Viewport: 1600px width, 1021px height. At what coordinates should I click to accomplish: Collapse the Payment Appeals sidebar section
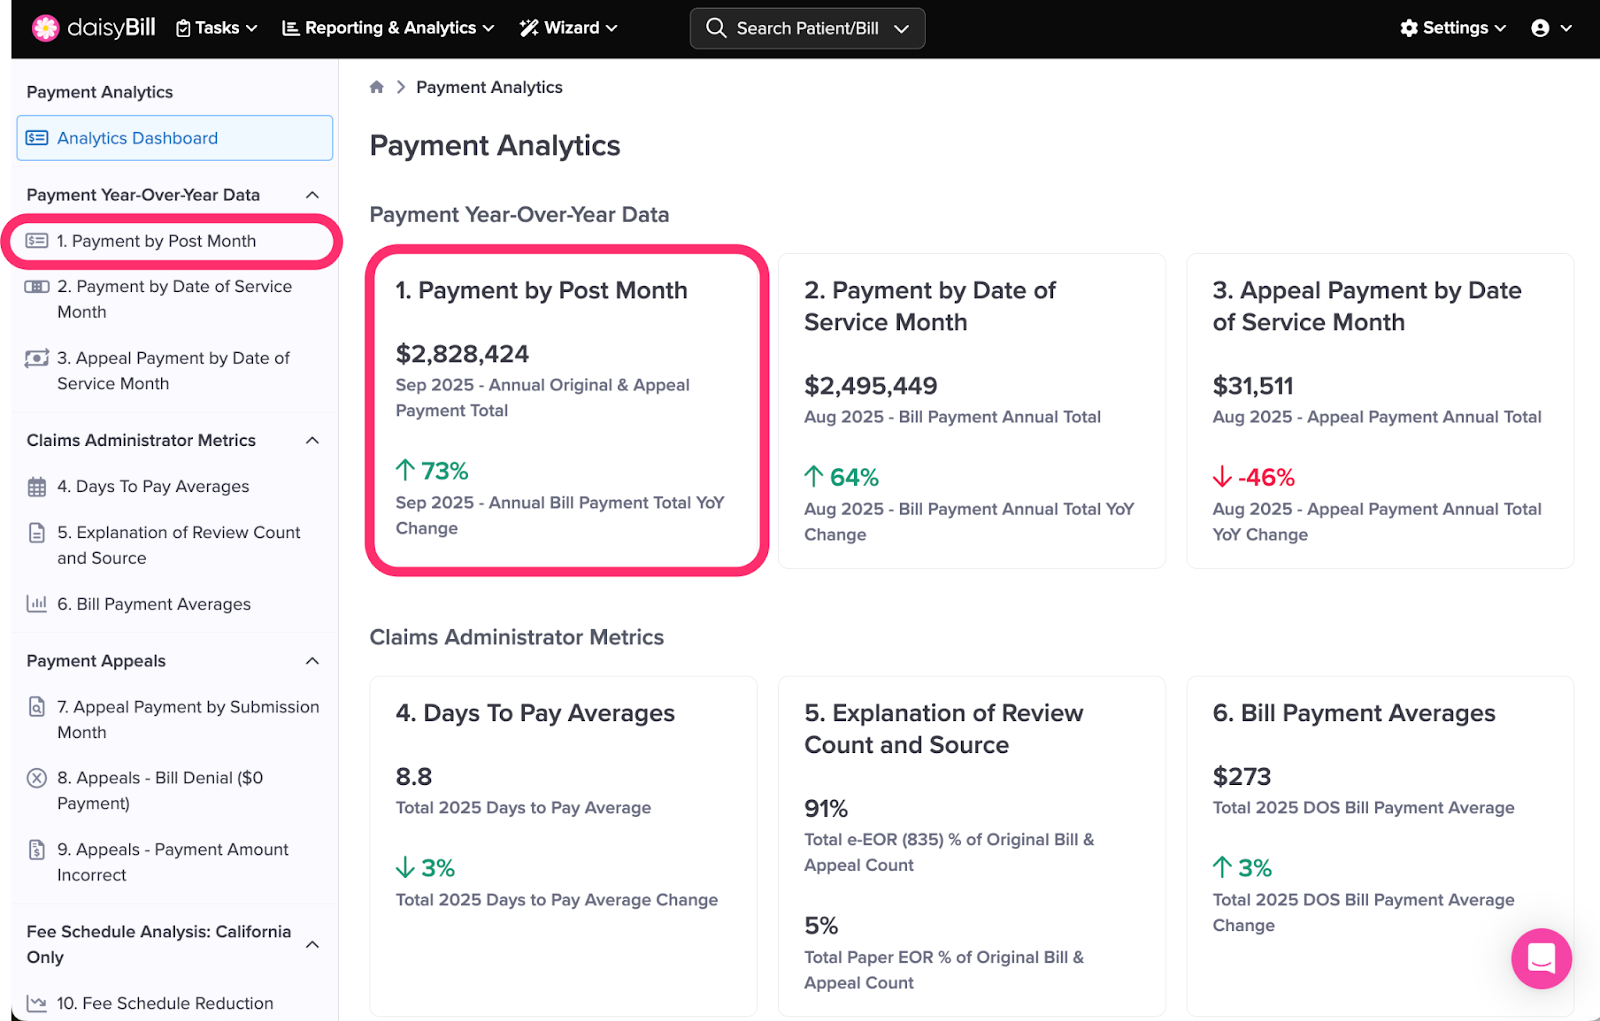click(x=312, y=661)
